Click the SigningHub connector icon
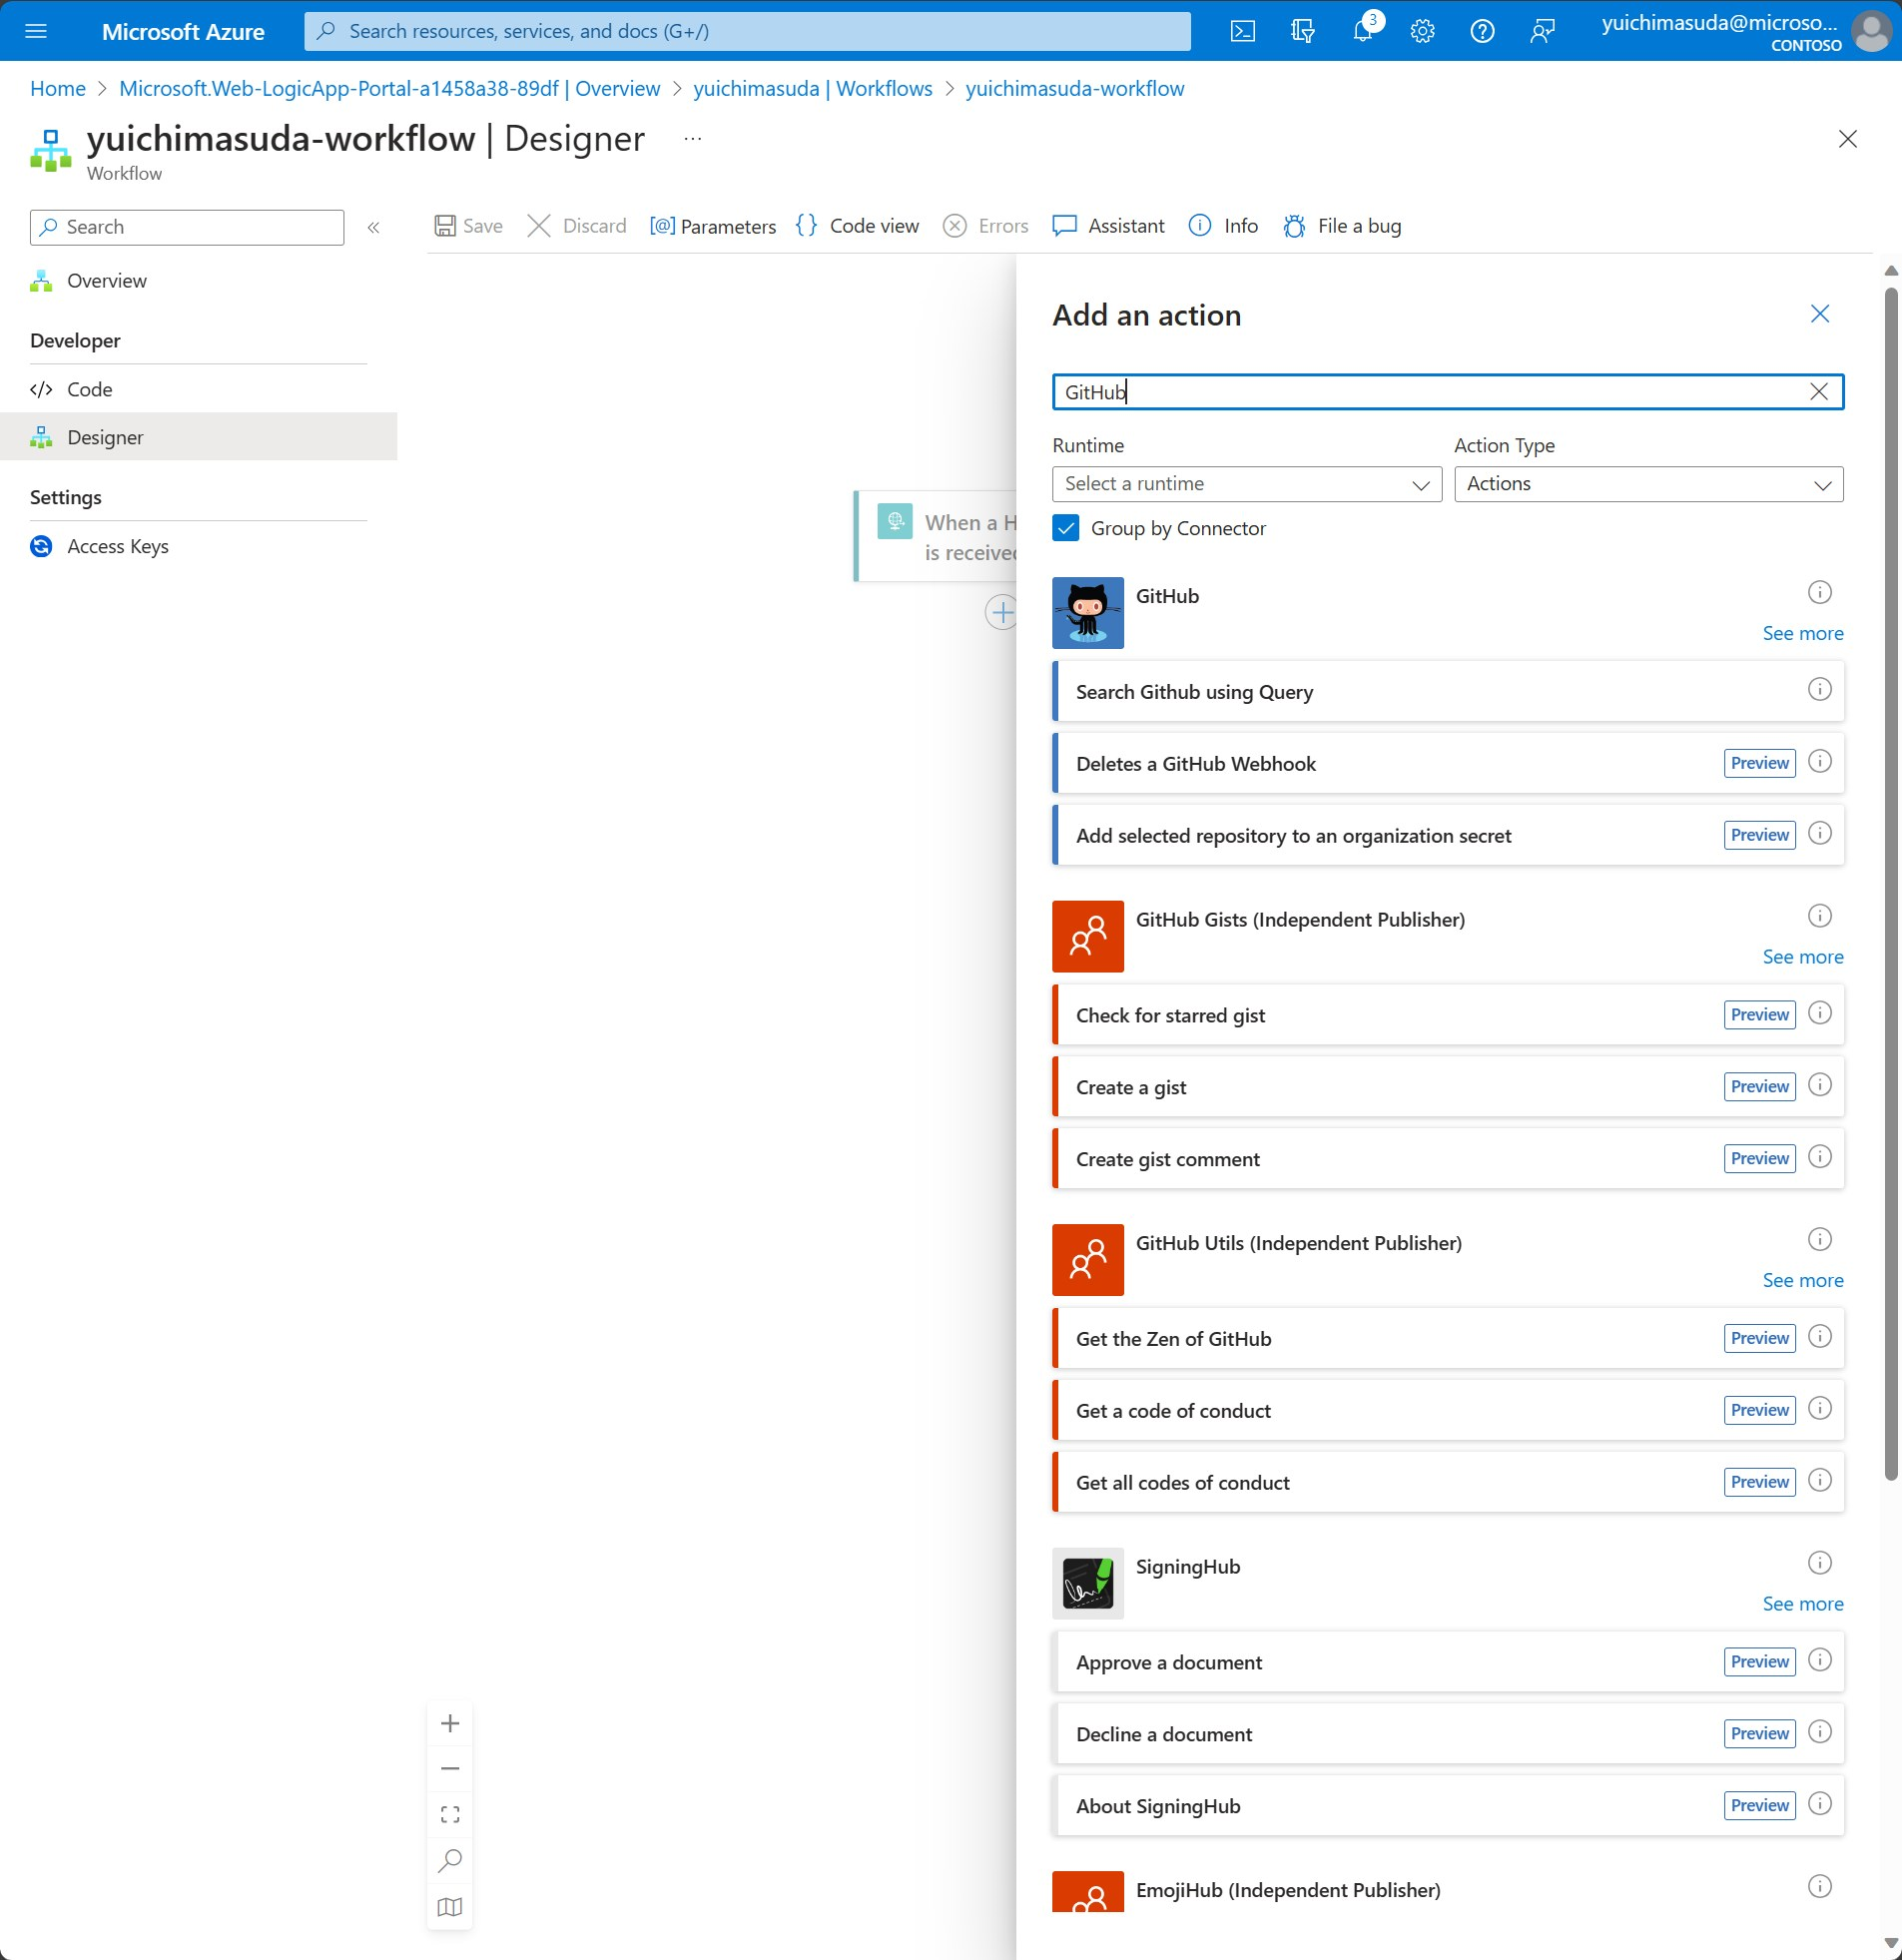1902x1960 pixels. (x=1087, y=1583)
